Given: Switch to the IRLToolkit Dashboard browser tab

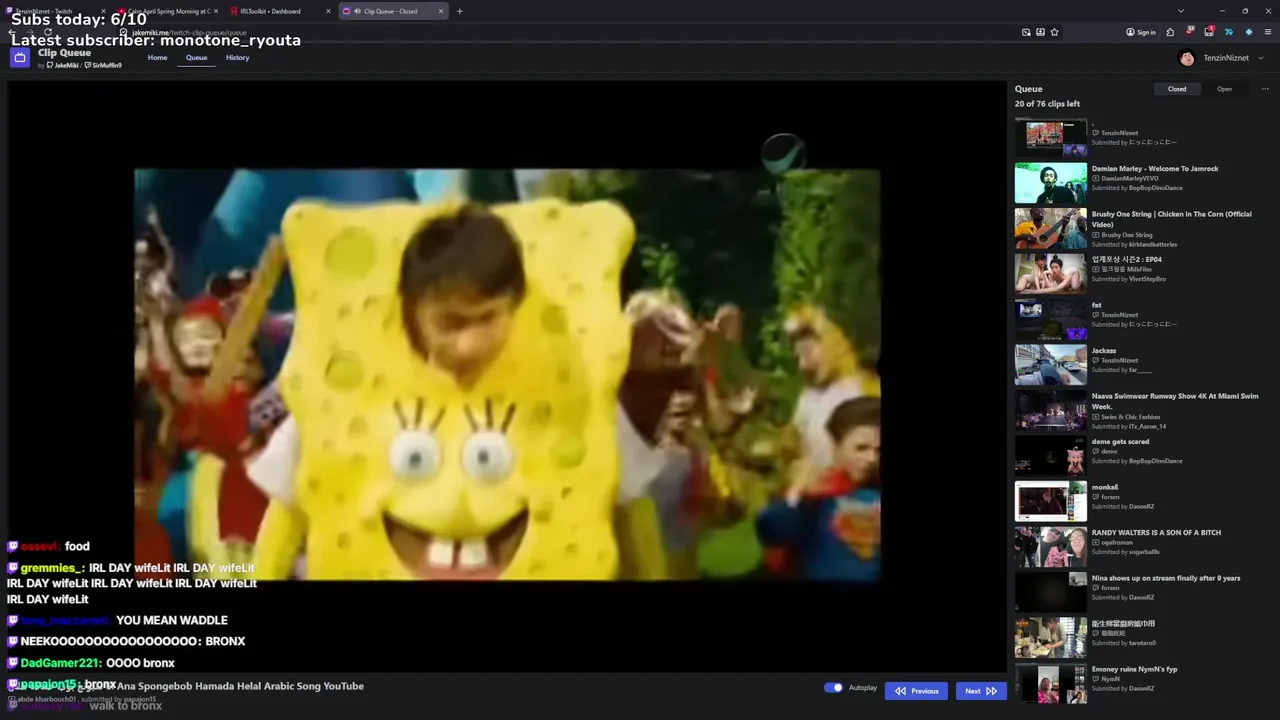Looking at the screenshot, I should pyautogui.click(x=270, y=11).
